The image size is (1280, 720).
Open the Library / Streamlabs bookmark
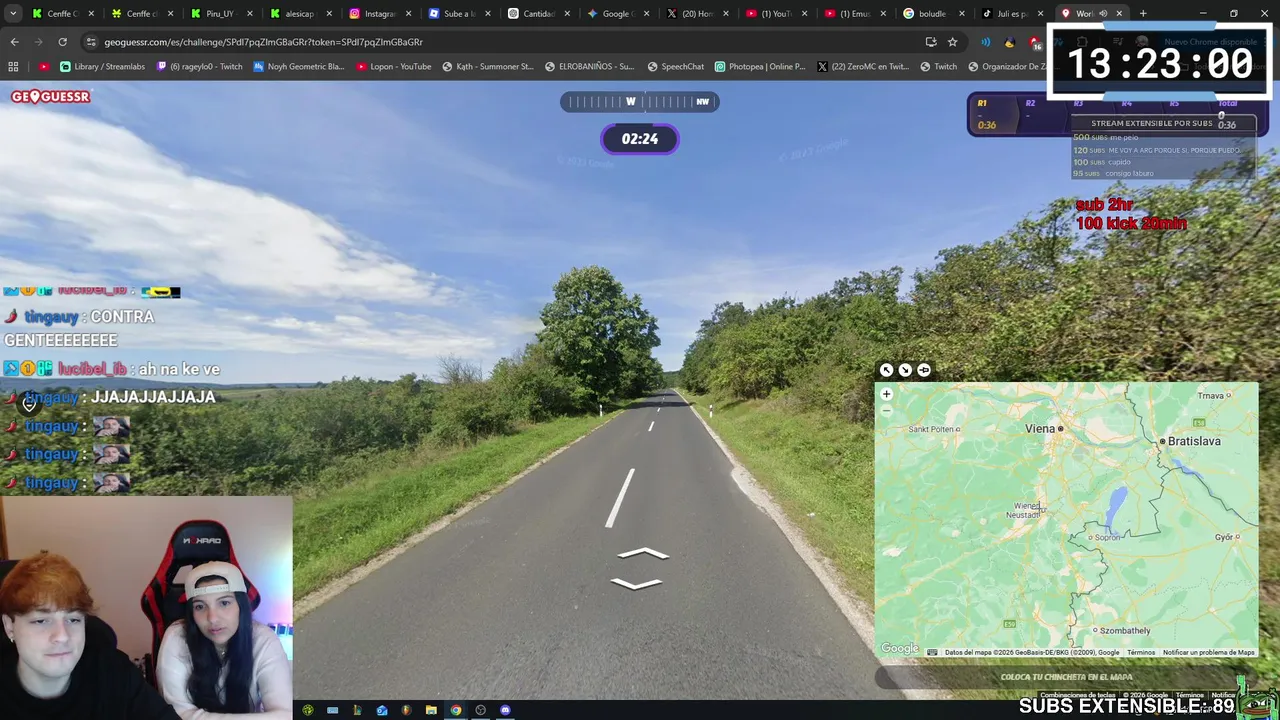coord(102,67)
